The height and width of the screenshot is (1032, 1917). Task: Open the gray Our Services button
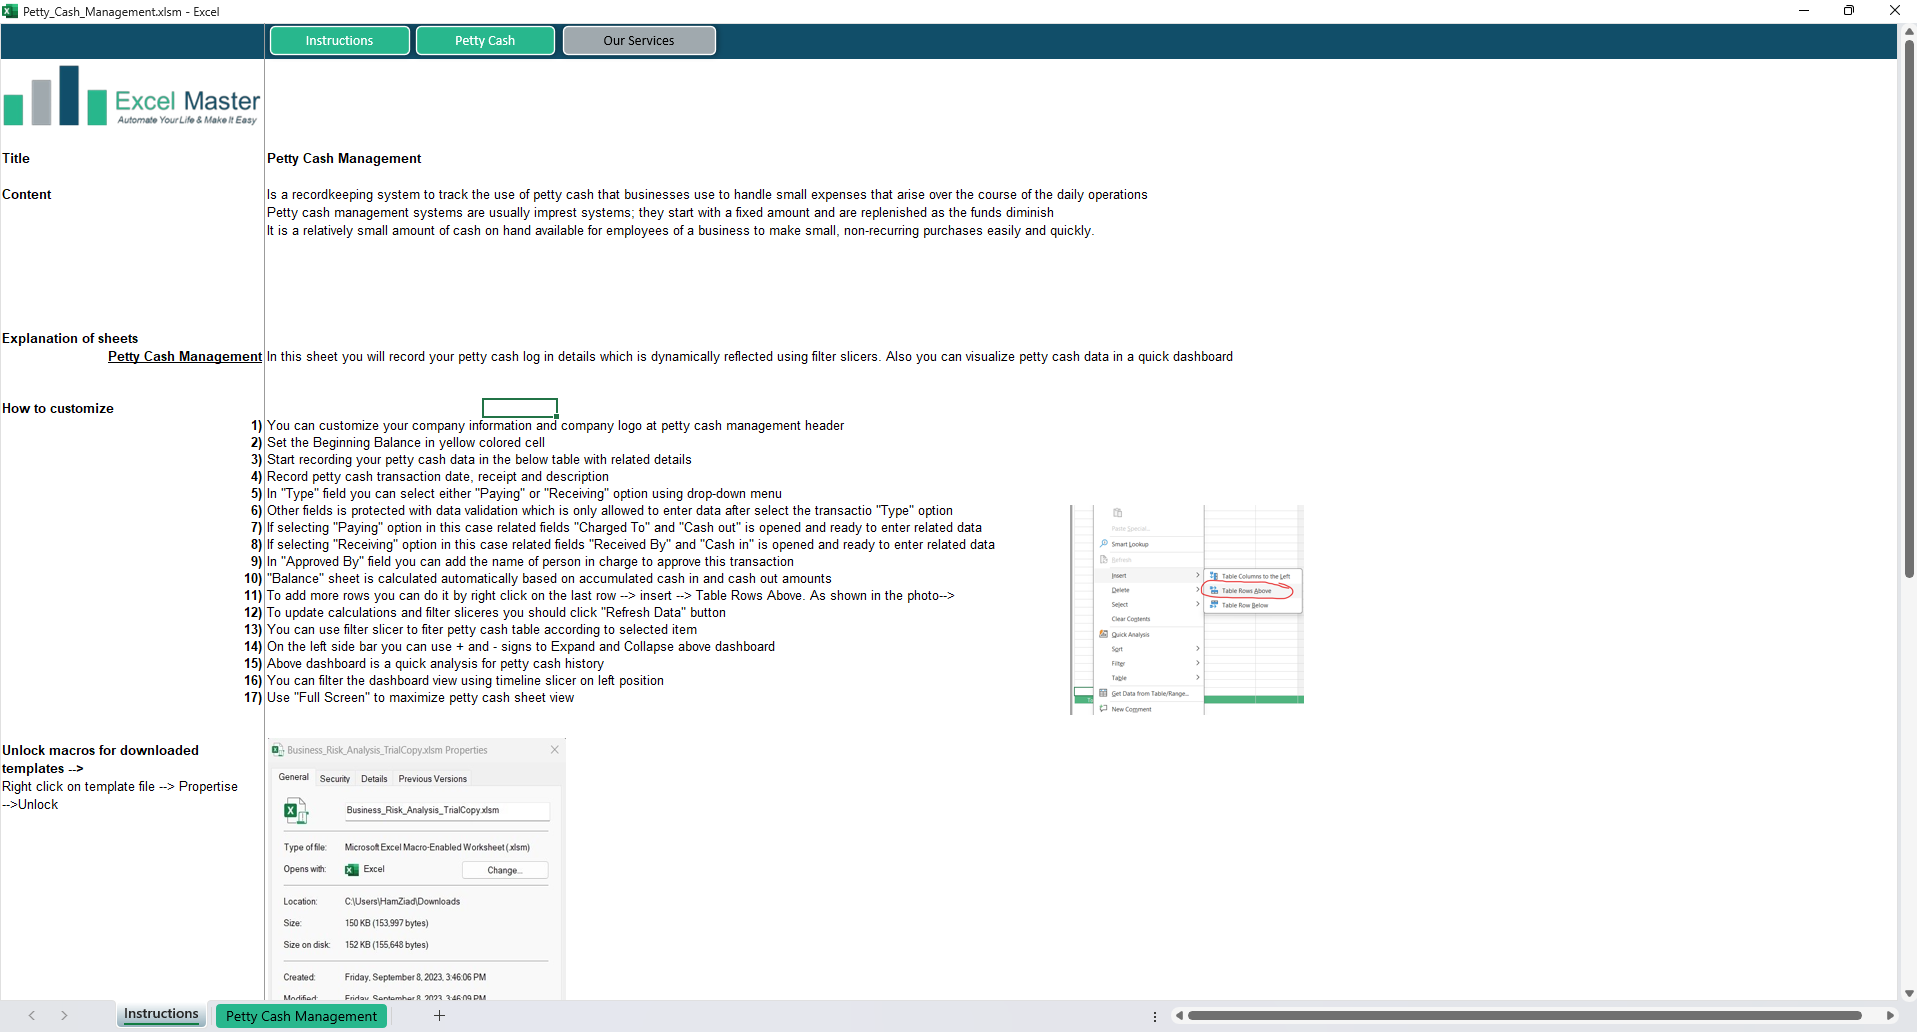(638, 41)
